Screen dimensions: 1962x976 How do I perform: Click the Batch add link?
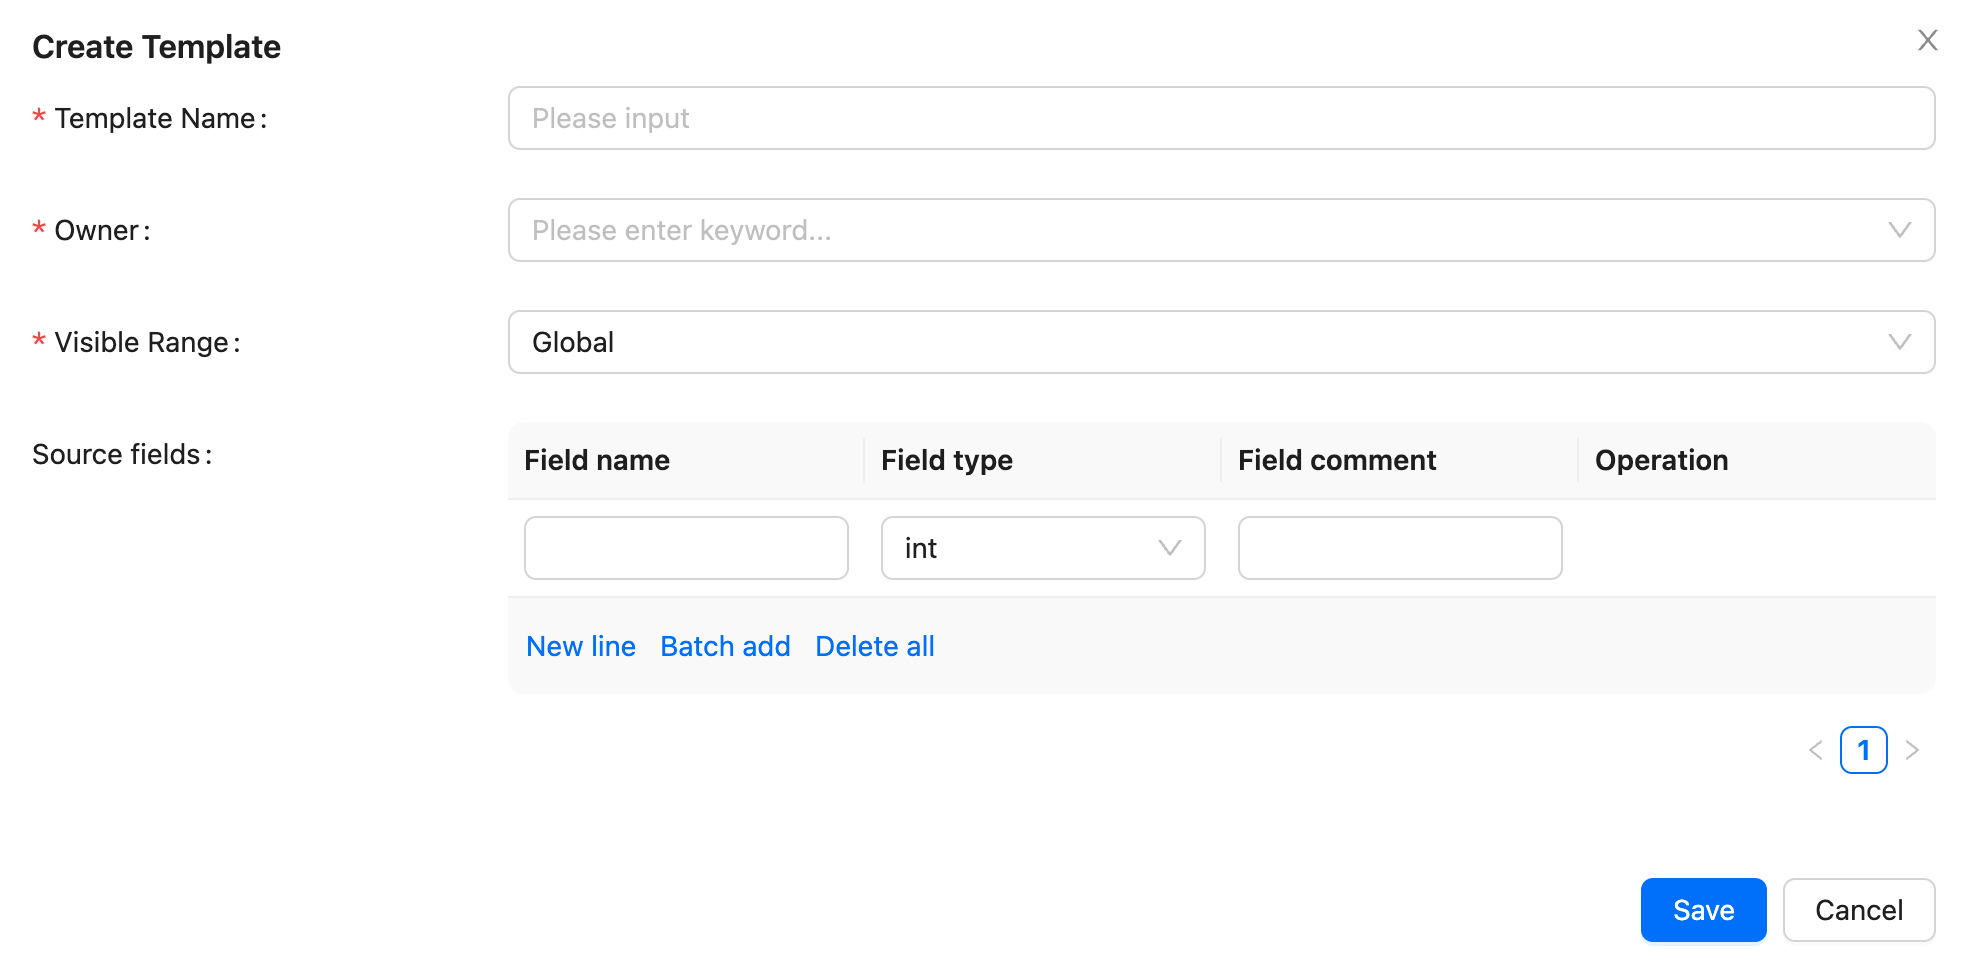coord(725,647)
